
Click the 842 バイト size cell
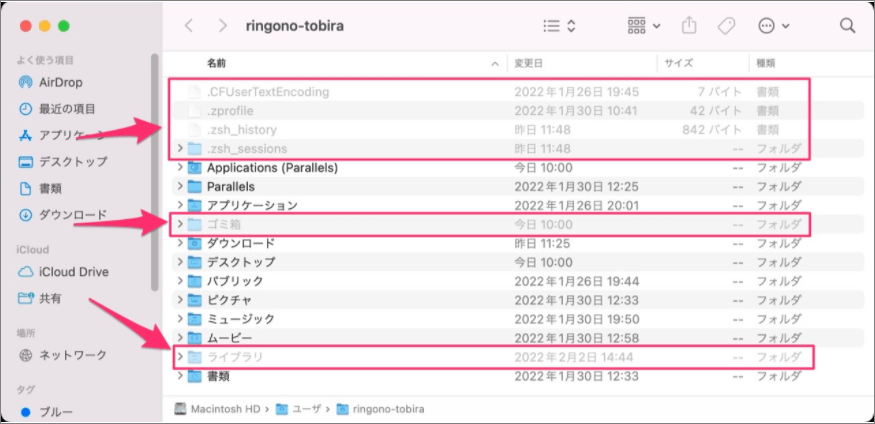[x=711, y=130]
